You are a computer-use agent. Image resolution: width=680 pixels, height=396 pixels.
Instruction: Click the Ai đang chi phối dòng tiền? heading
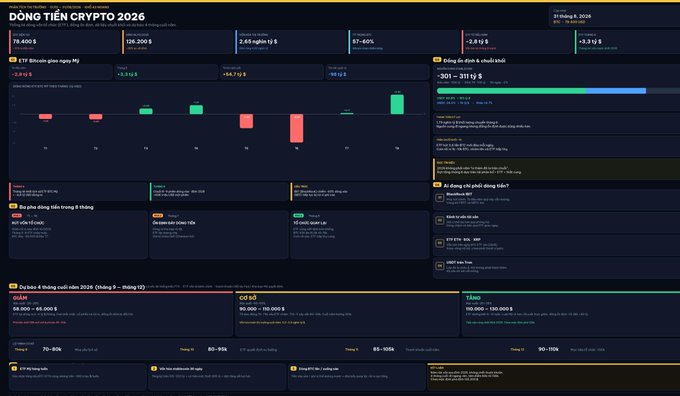click(476, 186)
